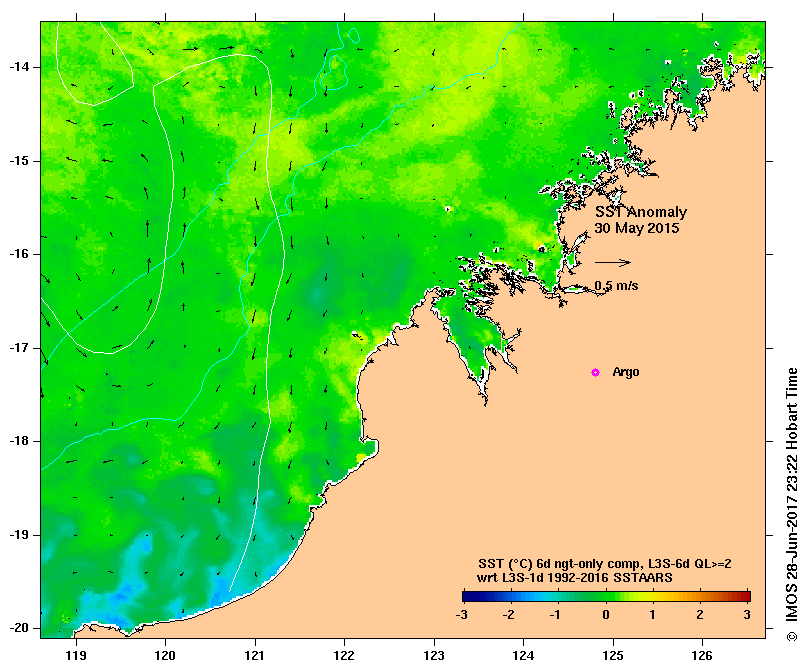Click the date '30 May 2015'
Image resolution: width=809 pixels, height=672 pixels.
(636, 228)
